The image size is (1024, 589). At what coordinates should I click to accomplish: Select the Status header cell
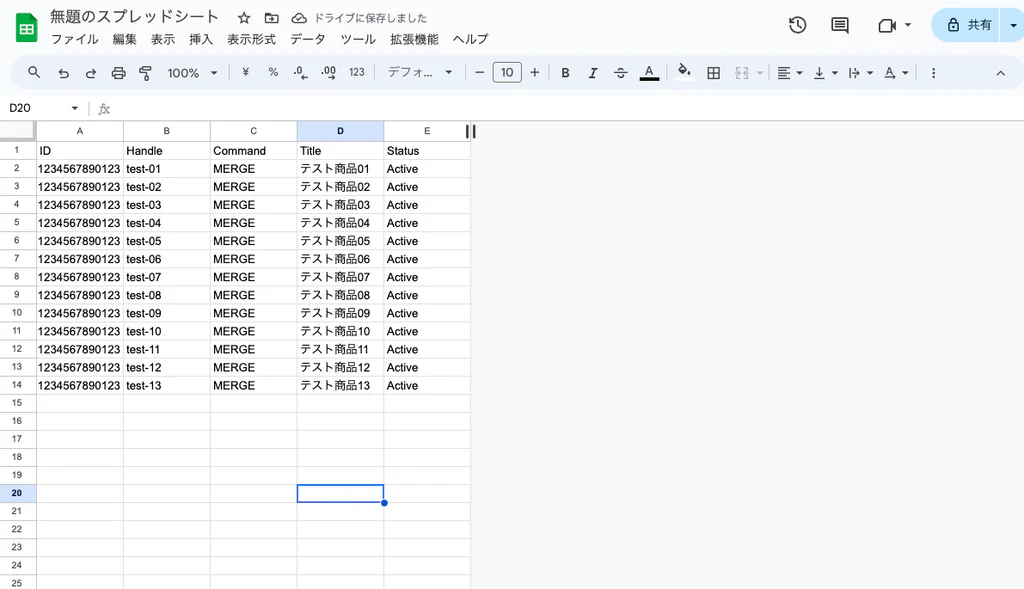pos(427,151)
